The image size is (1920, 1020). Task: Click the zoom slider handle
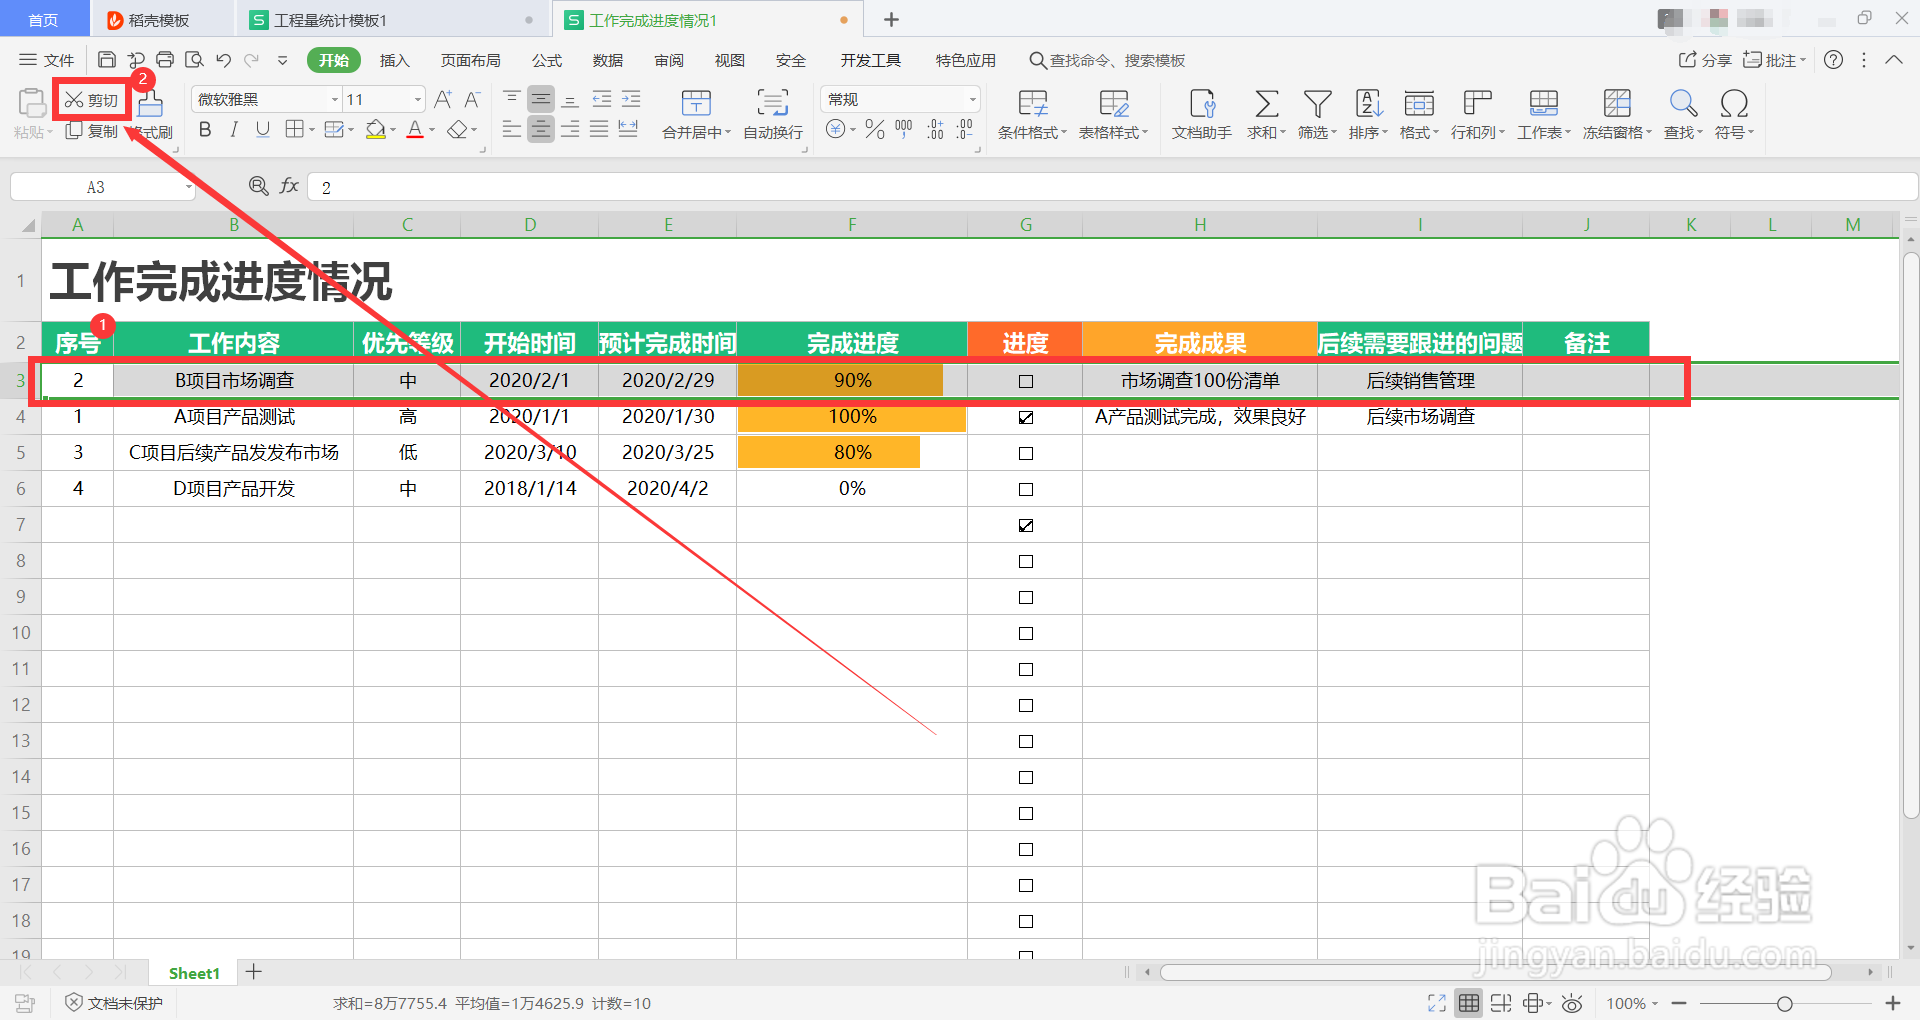pyautogui.click(x=1784, y=1003)
